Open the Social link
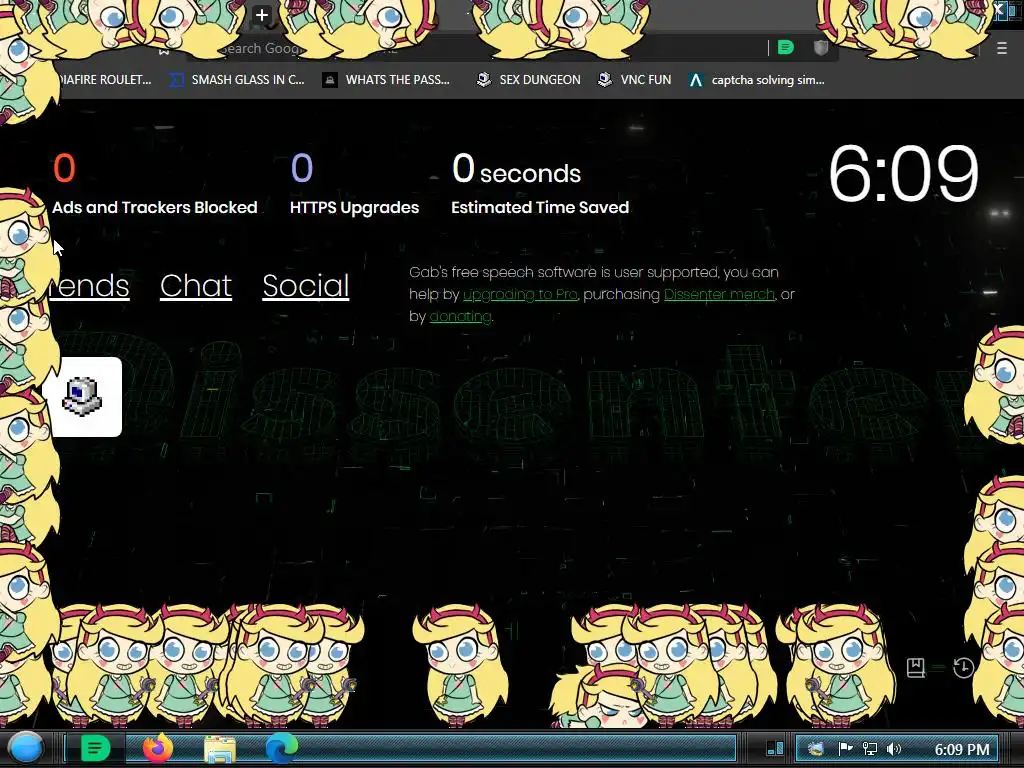Image resolution: width=1024 pixels, height=768 pixels. tap(306, 285)
